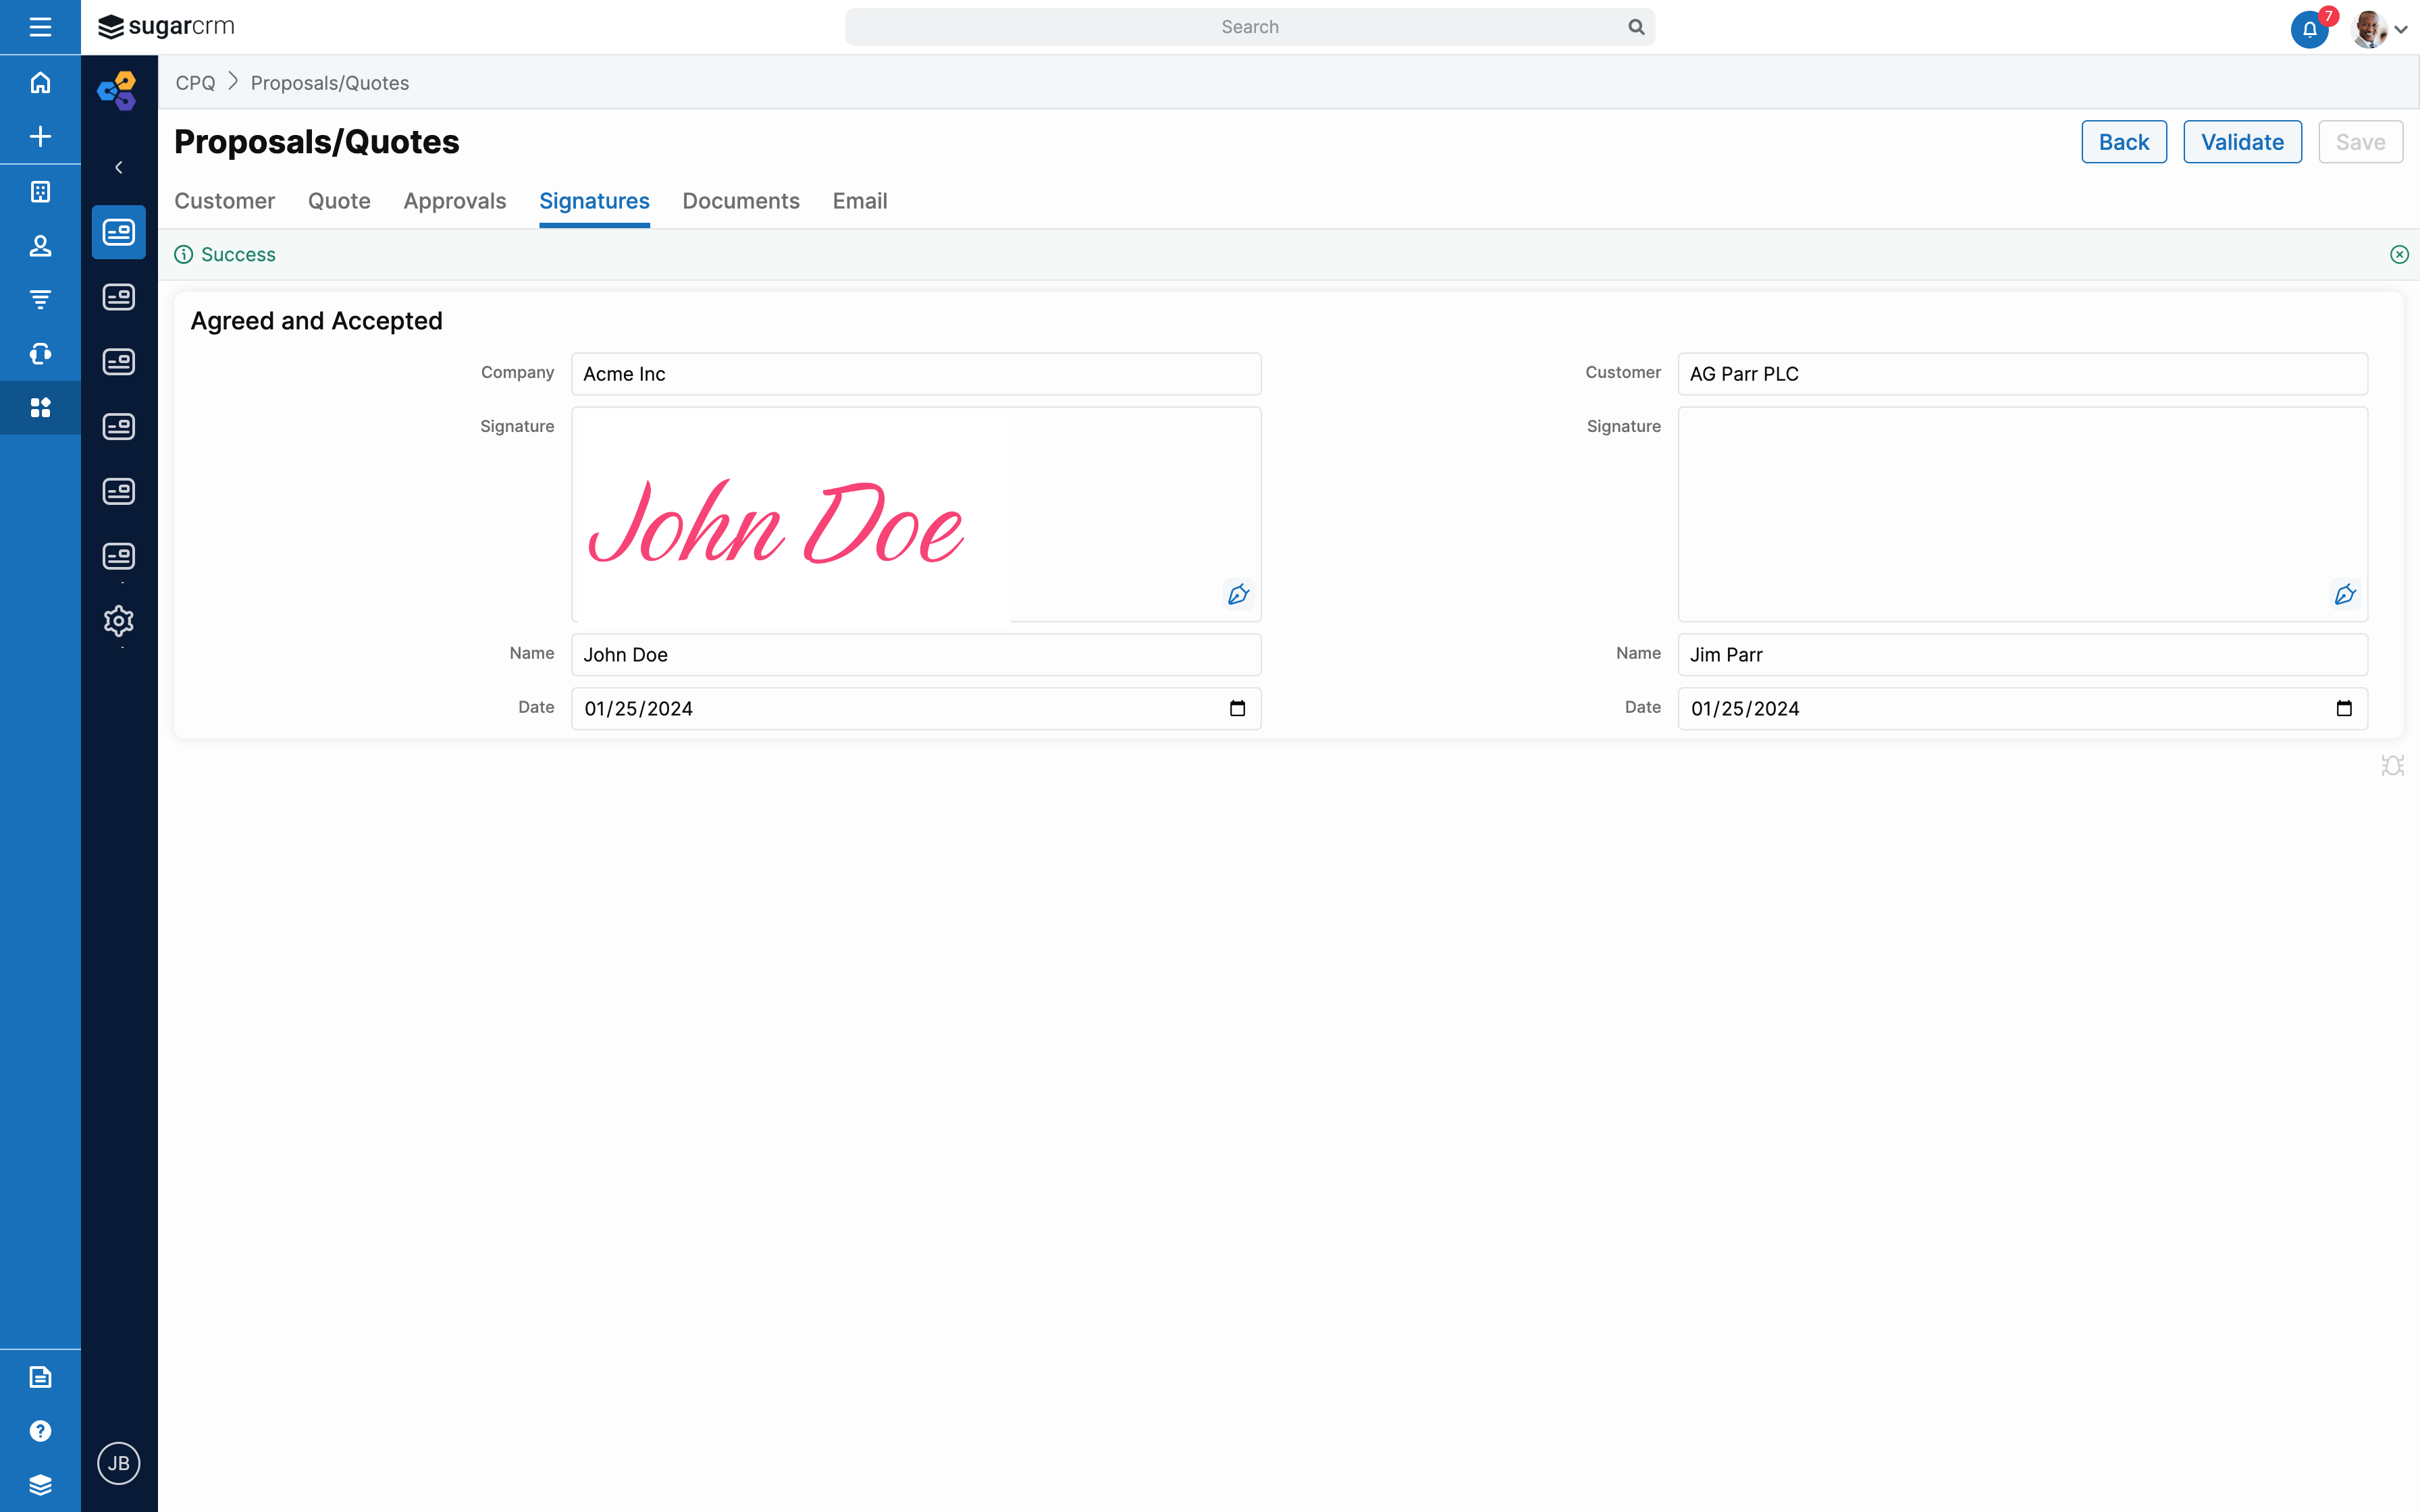This screenshot has height=1512, width=2420.
Task: Click the settings gear icon
Action: (118, 620)
